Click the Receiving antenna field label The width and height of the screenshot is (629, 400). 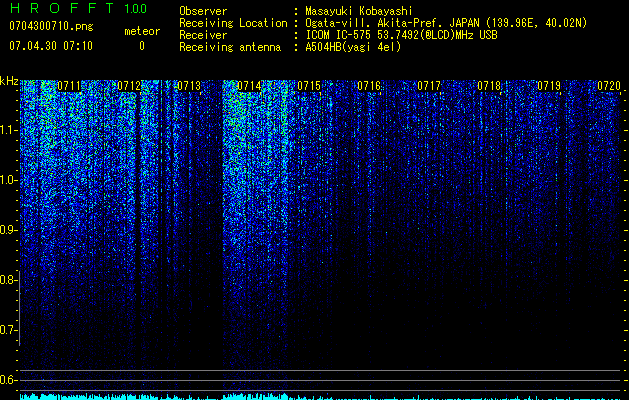230,47
